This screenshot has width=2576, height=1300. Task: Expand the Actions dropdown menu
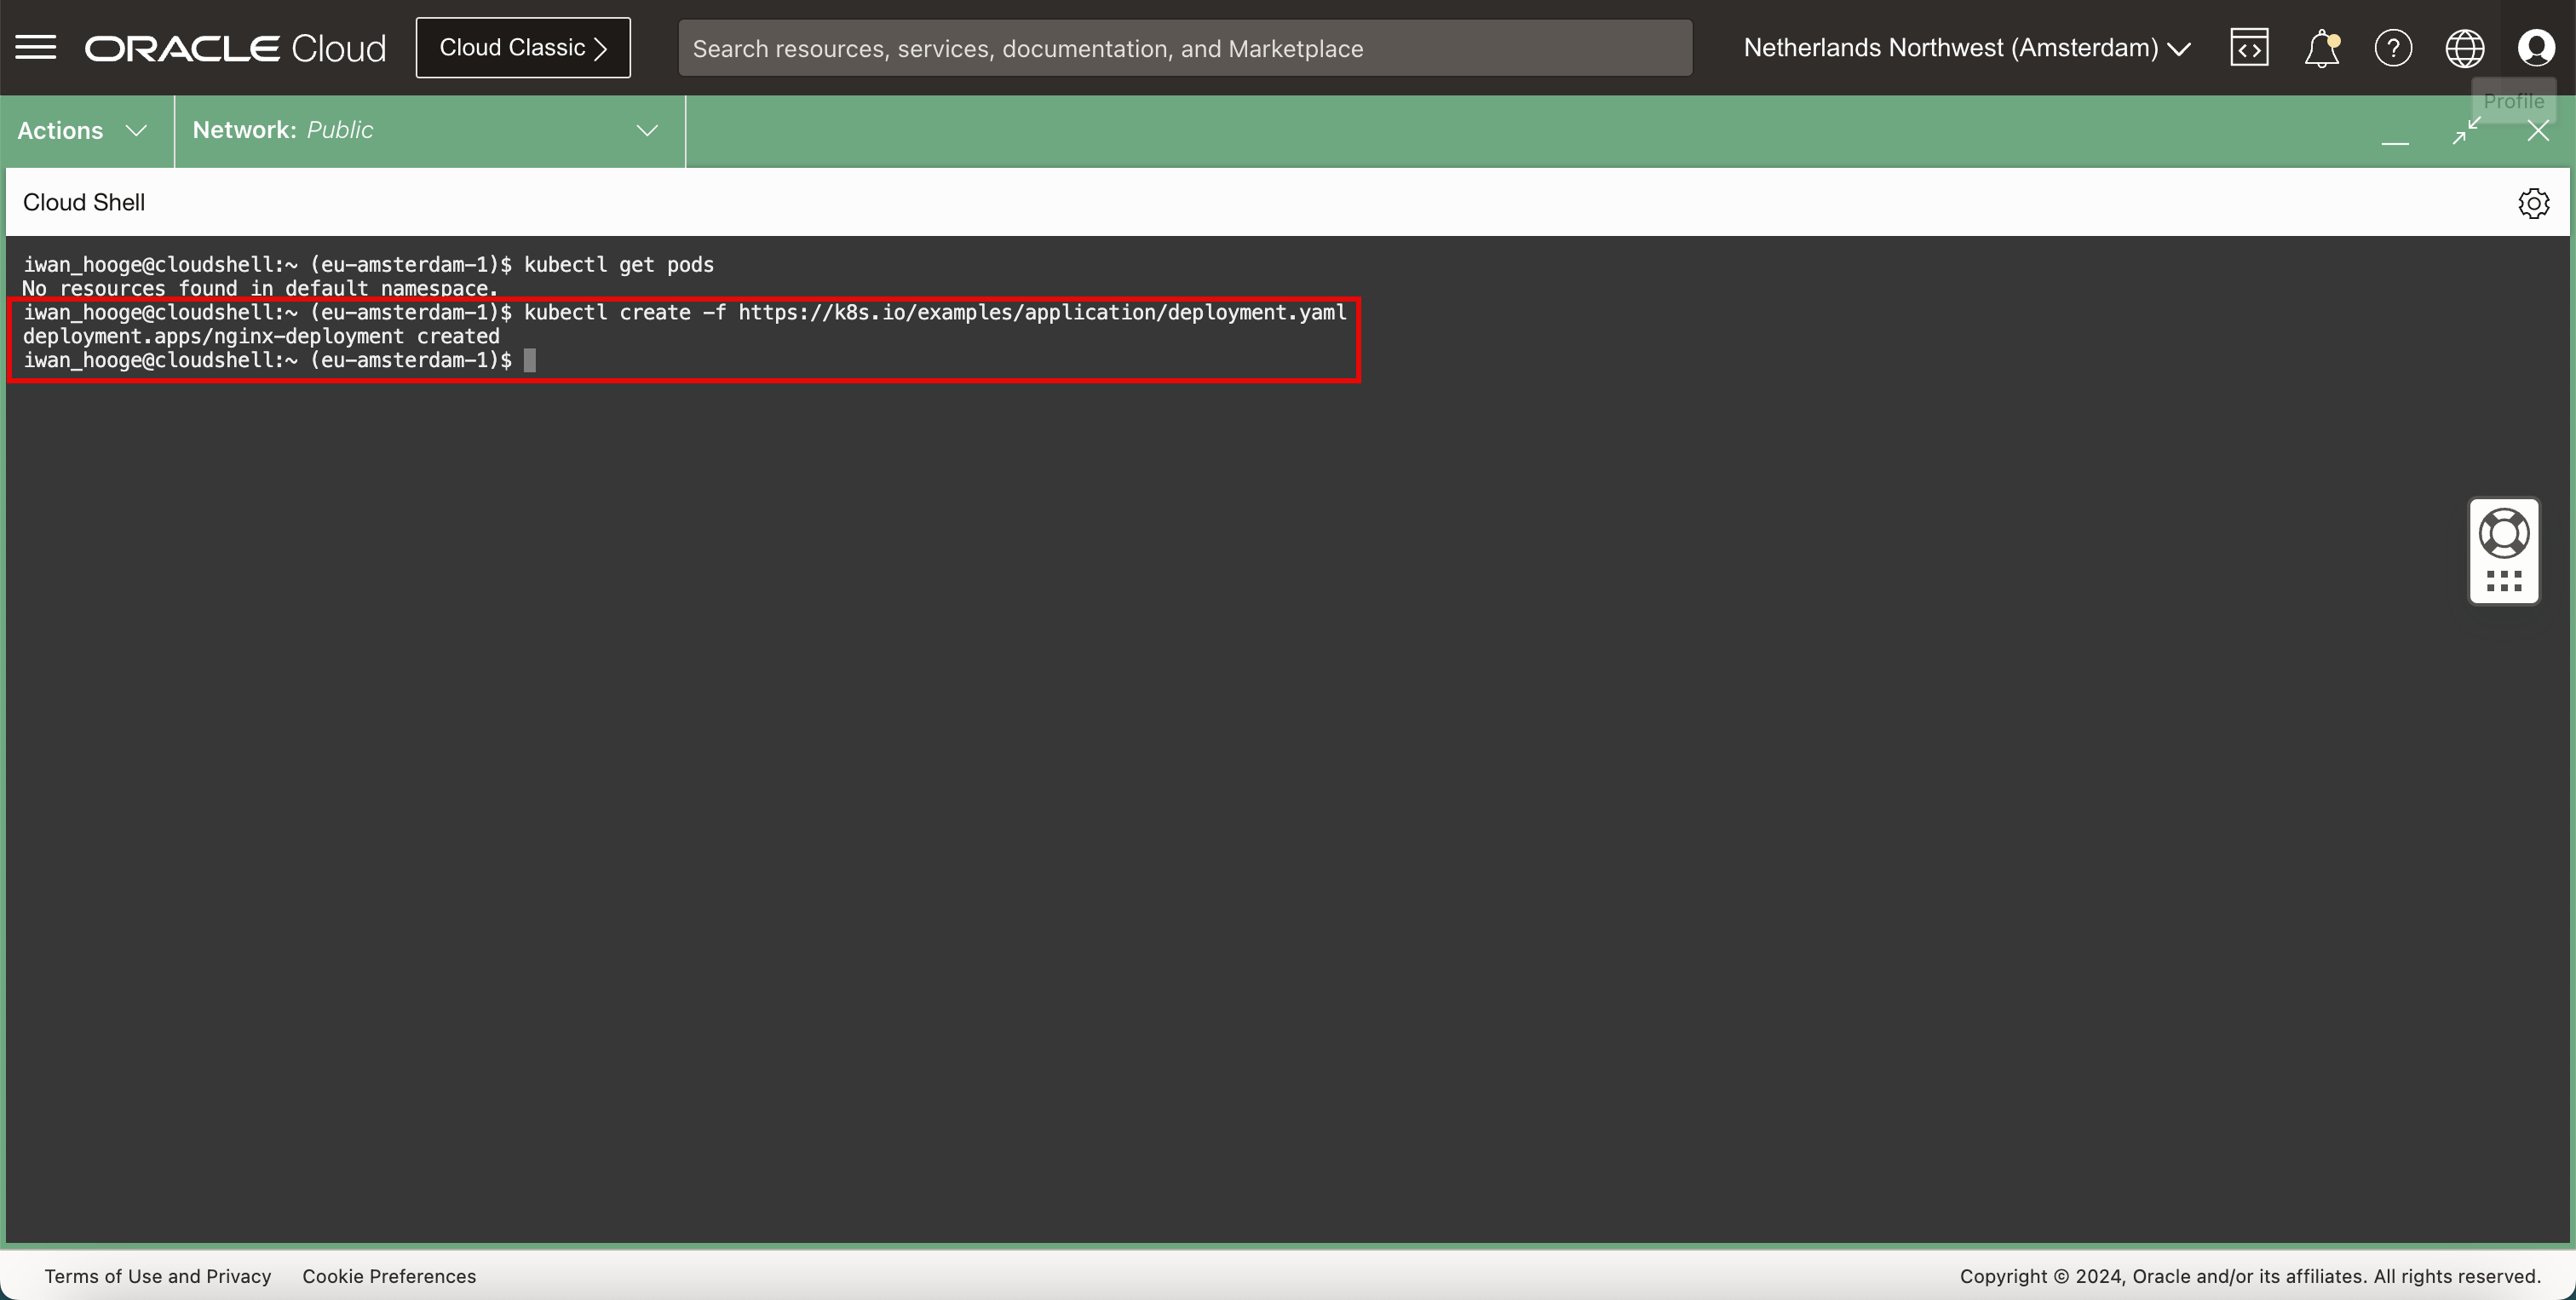pos(83,130)
